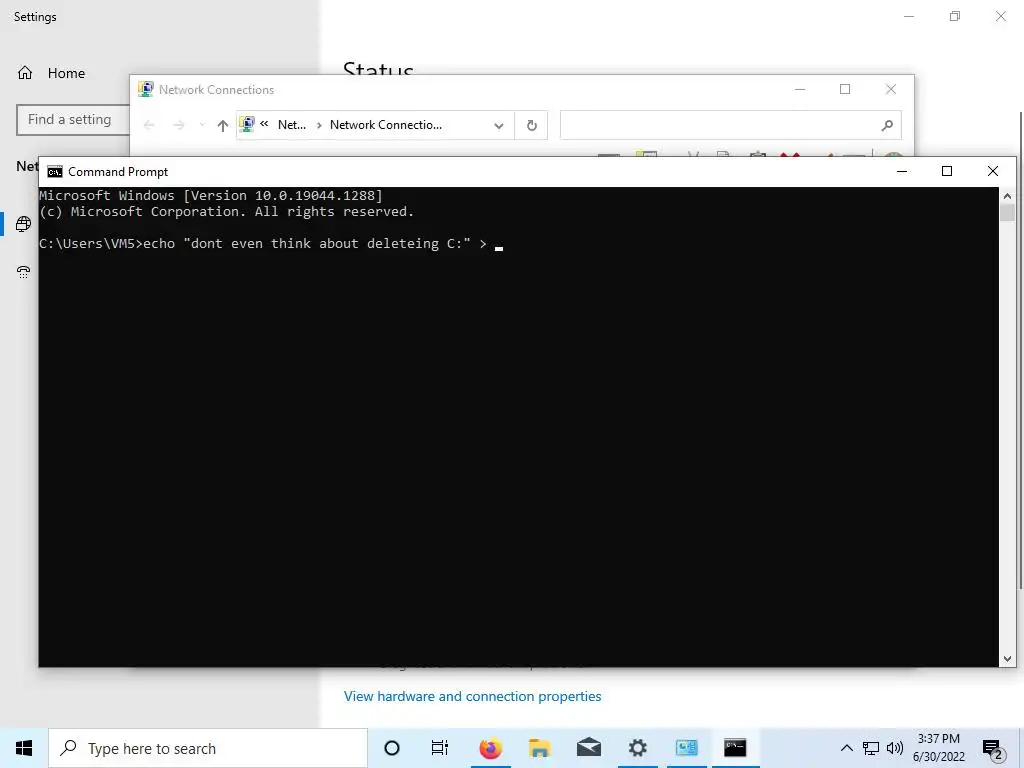Expand breadcrumb arrow after Net...
The width and height of the screenshot is (1024, 768).
click(x=319, y=125)
